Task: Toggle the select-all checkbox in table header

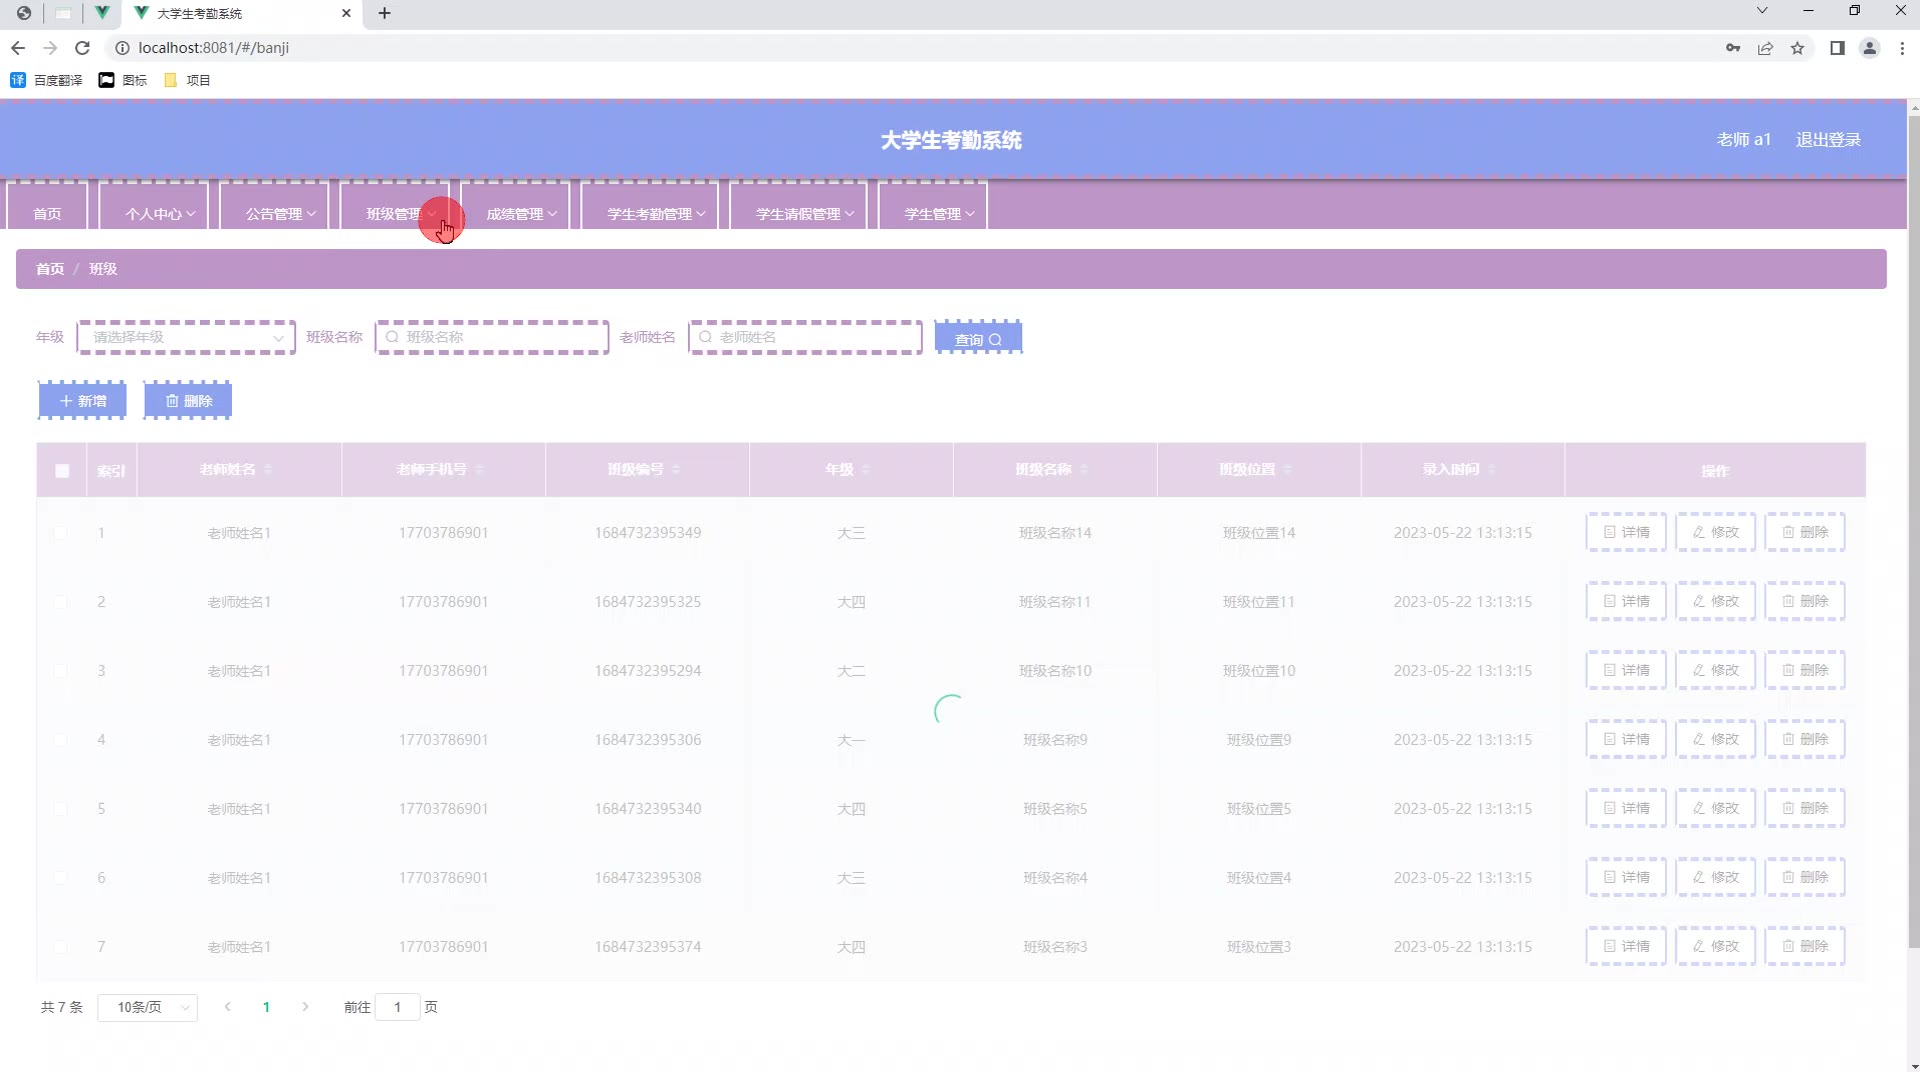Action: point(62,471)
